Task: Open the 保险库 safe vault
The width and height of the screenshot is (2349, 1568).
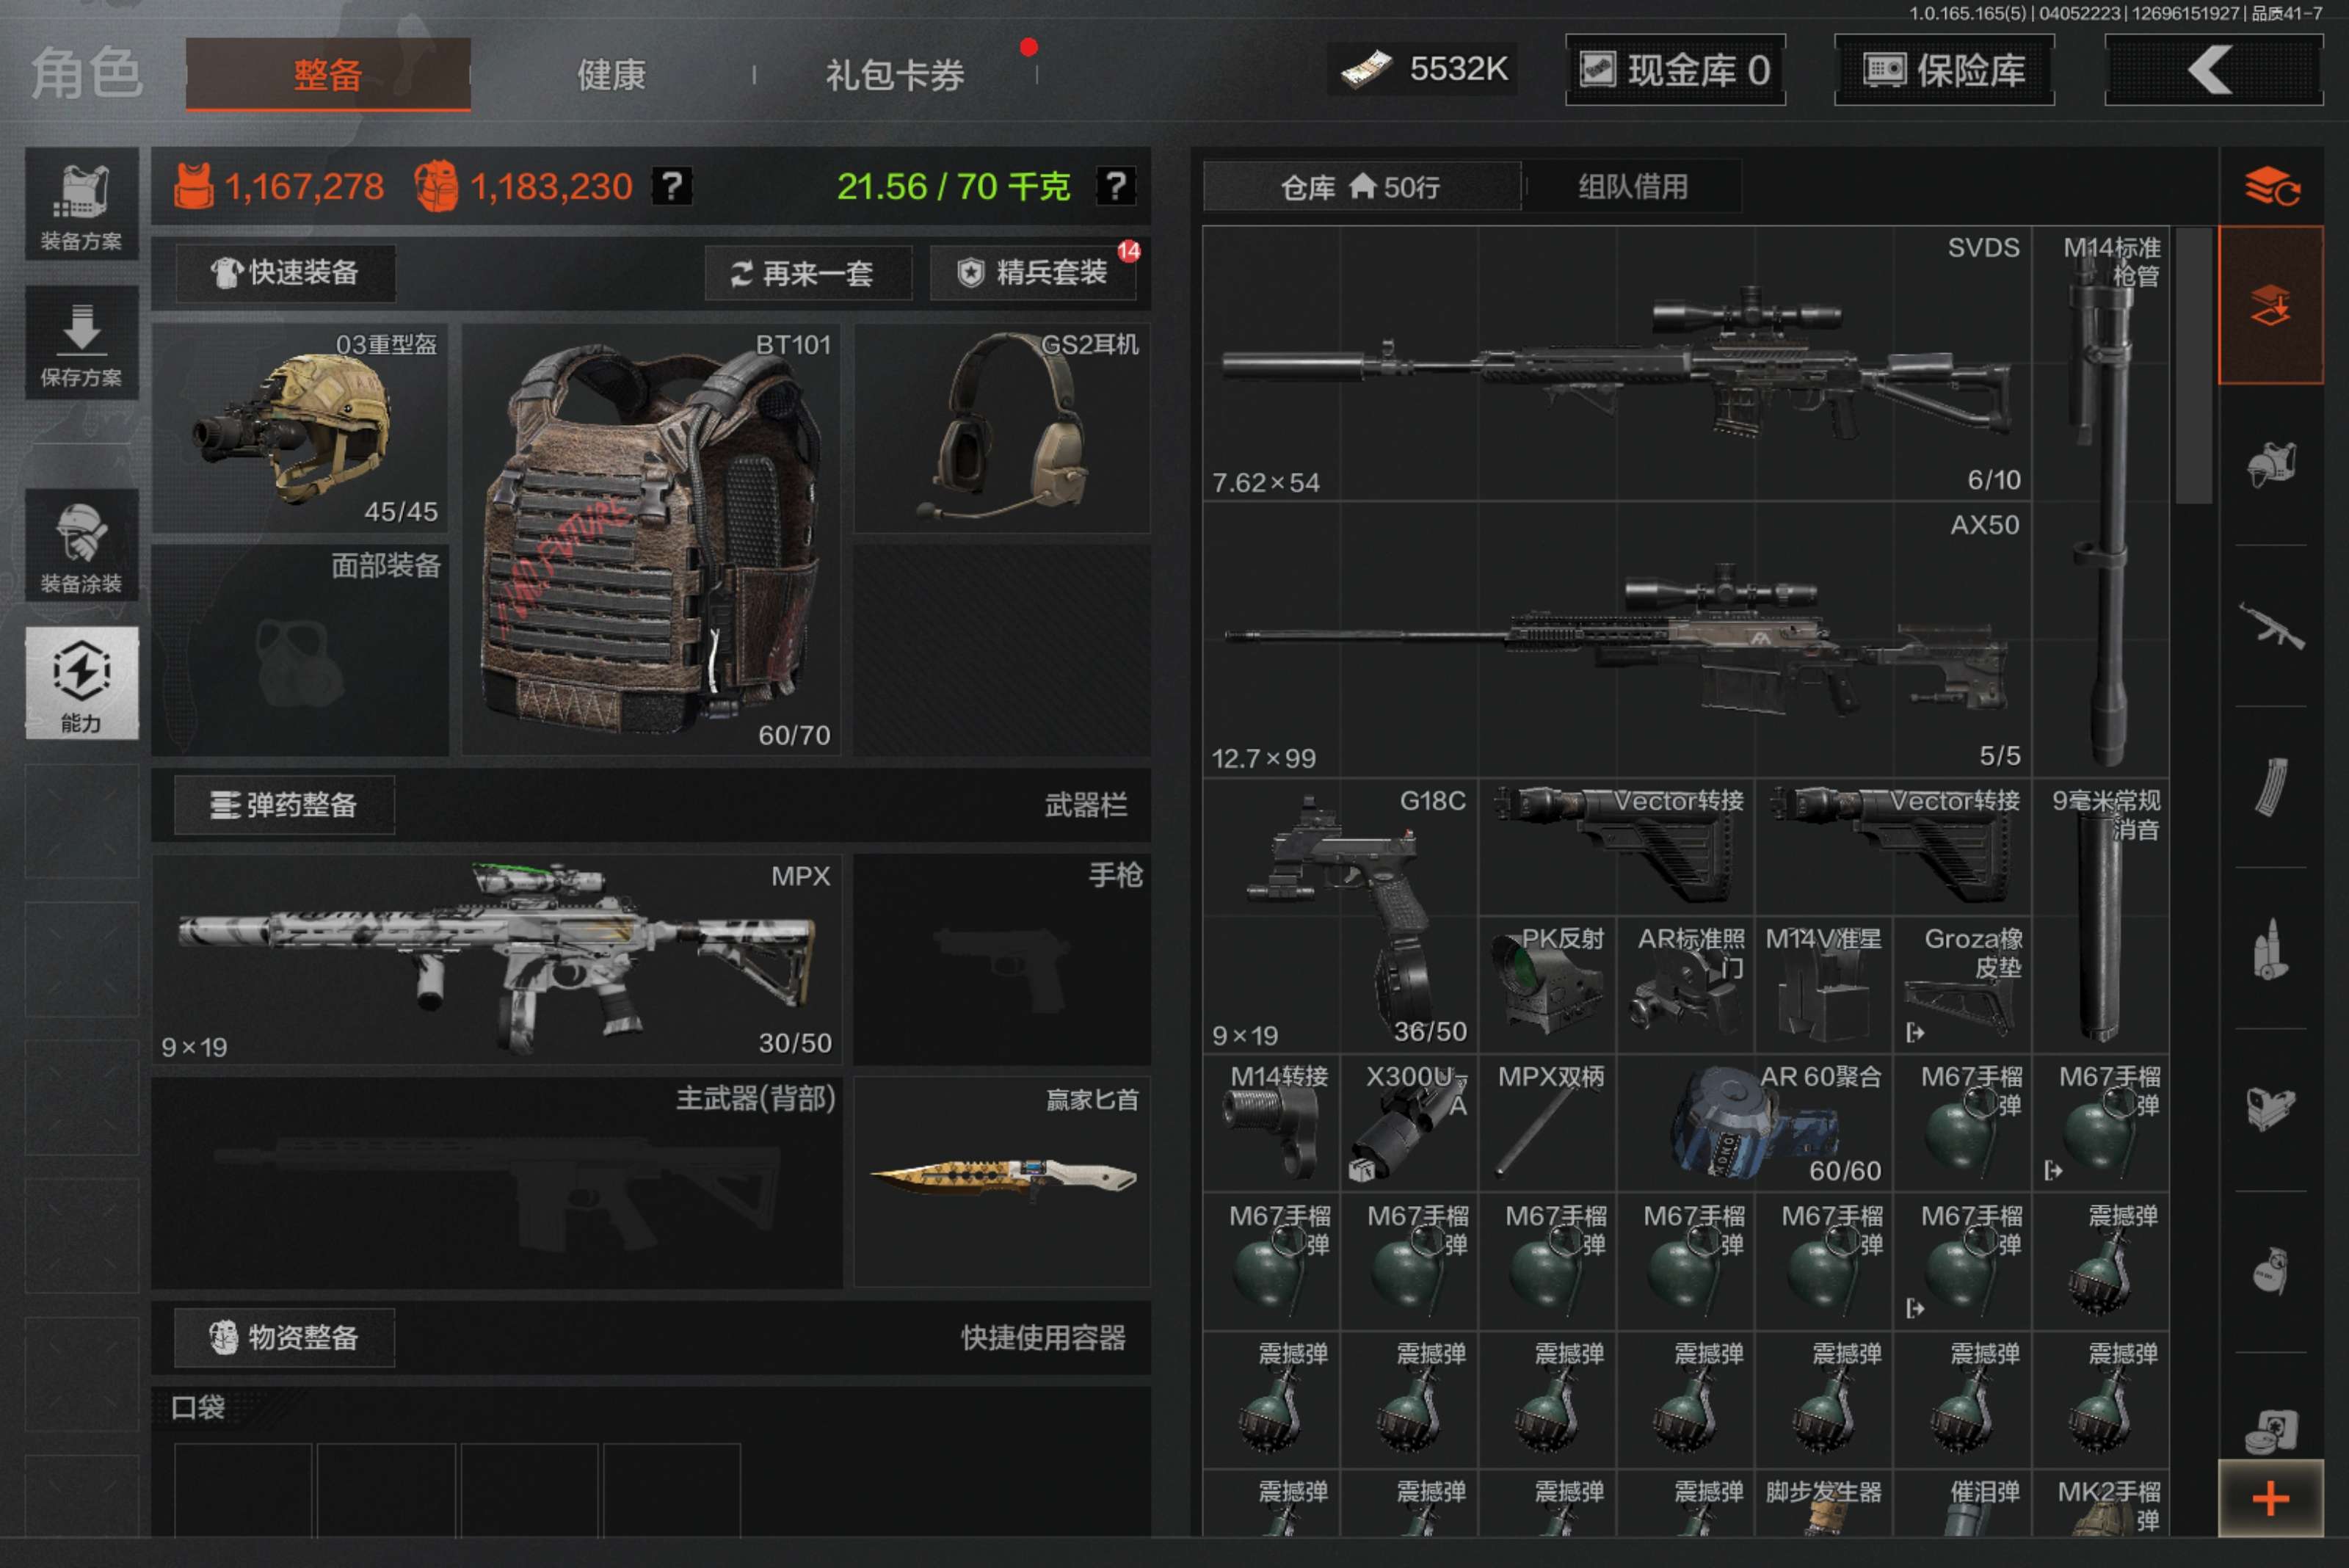Action: (1943, 70)
